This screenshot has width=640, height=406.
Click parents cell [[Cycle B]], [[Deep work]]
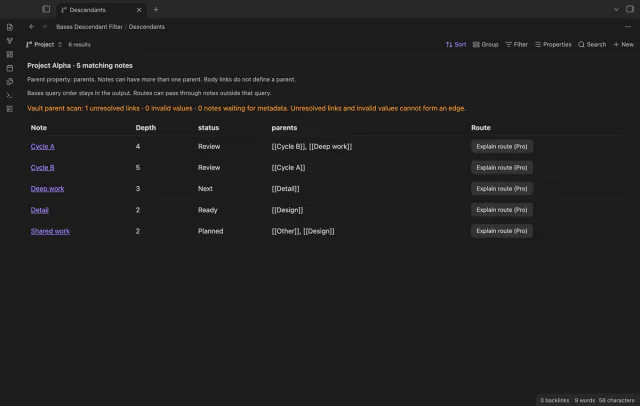coord(312,146)
